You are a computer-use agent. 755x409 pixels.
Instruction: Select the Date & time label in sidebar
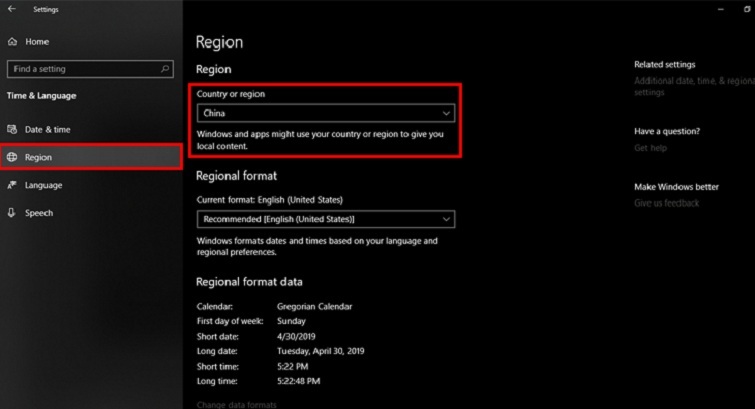click(x=48, y=130)
